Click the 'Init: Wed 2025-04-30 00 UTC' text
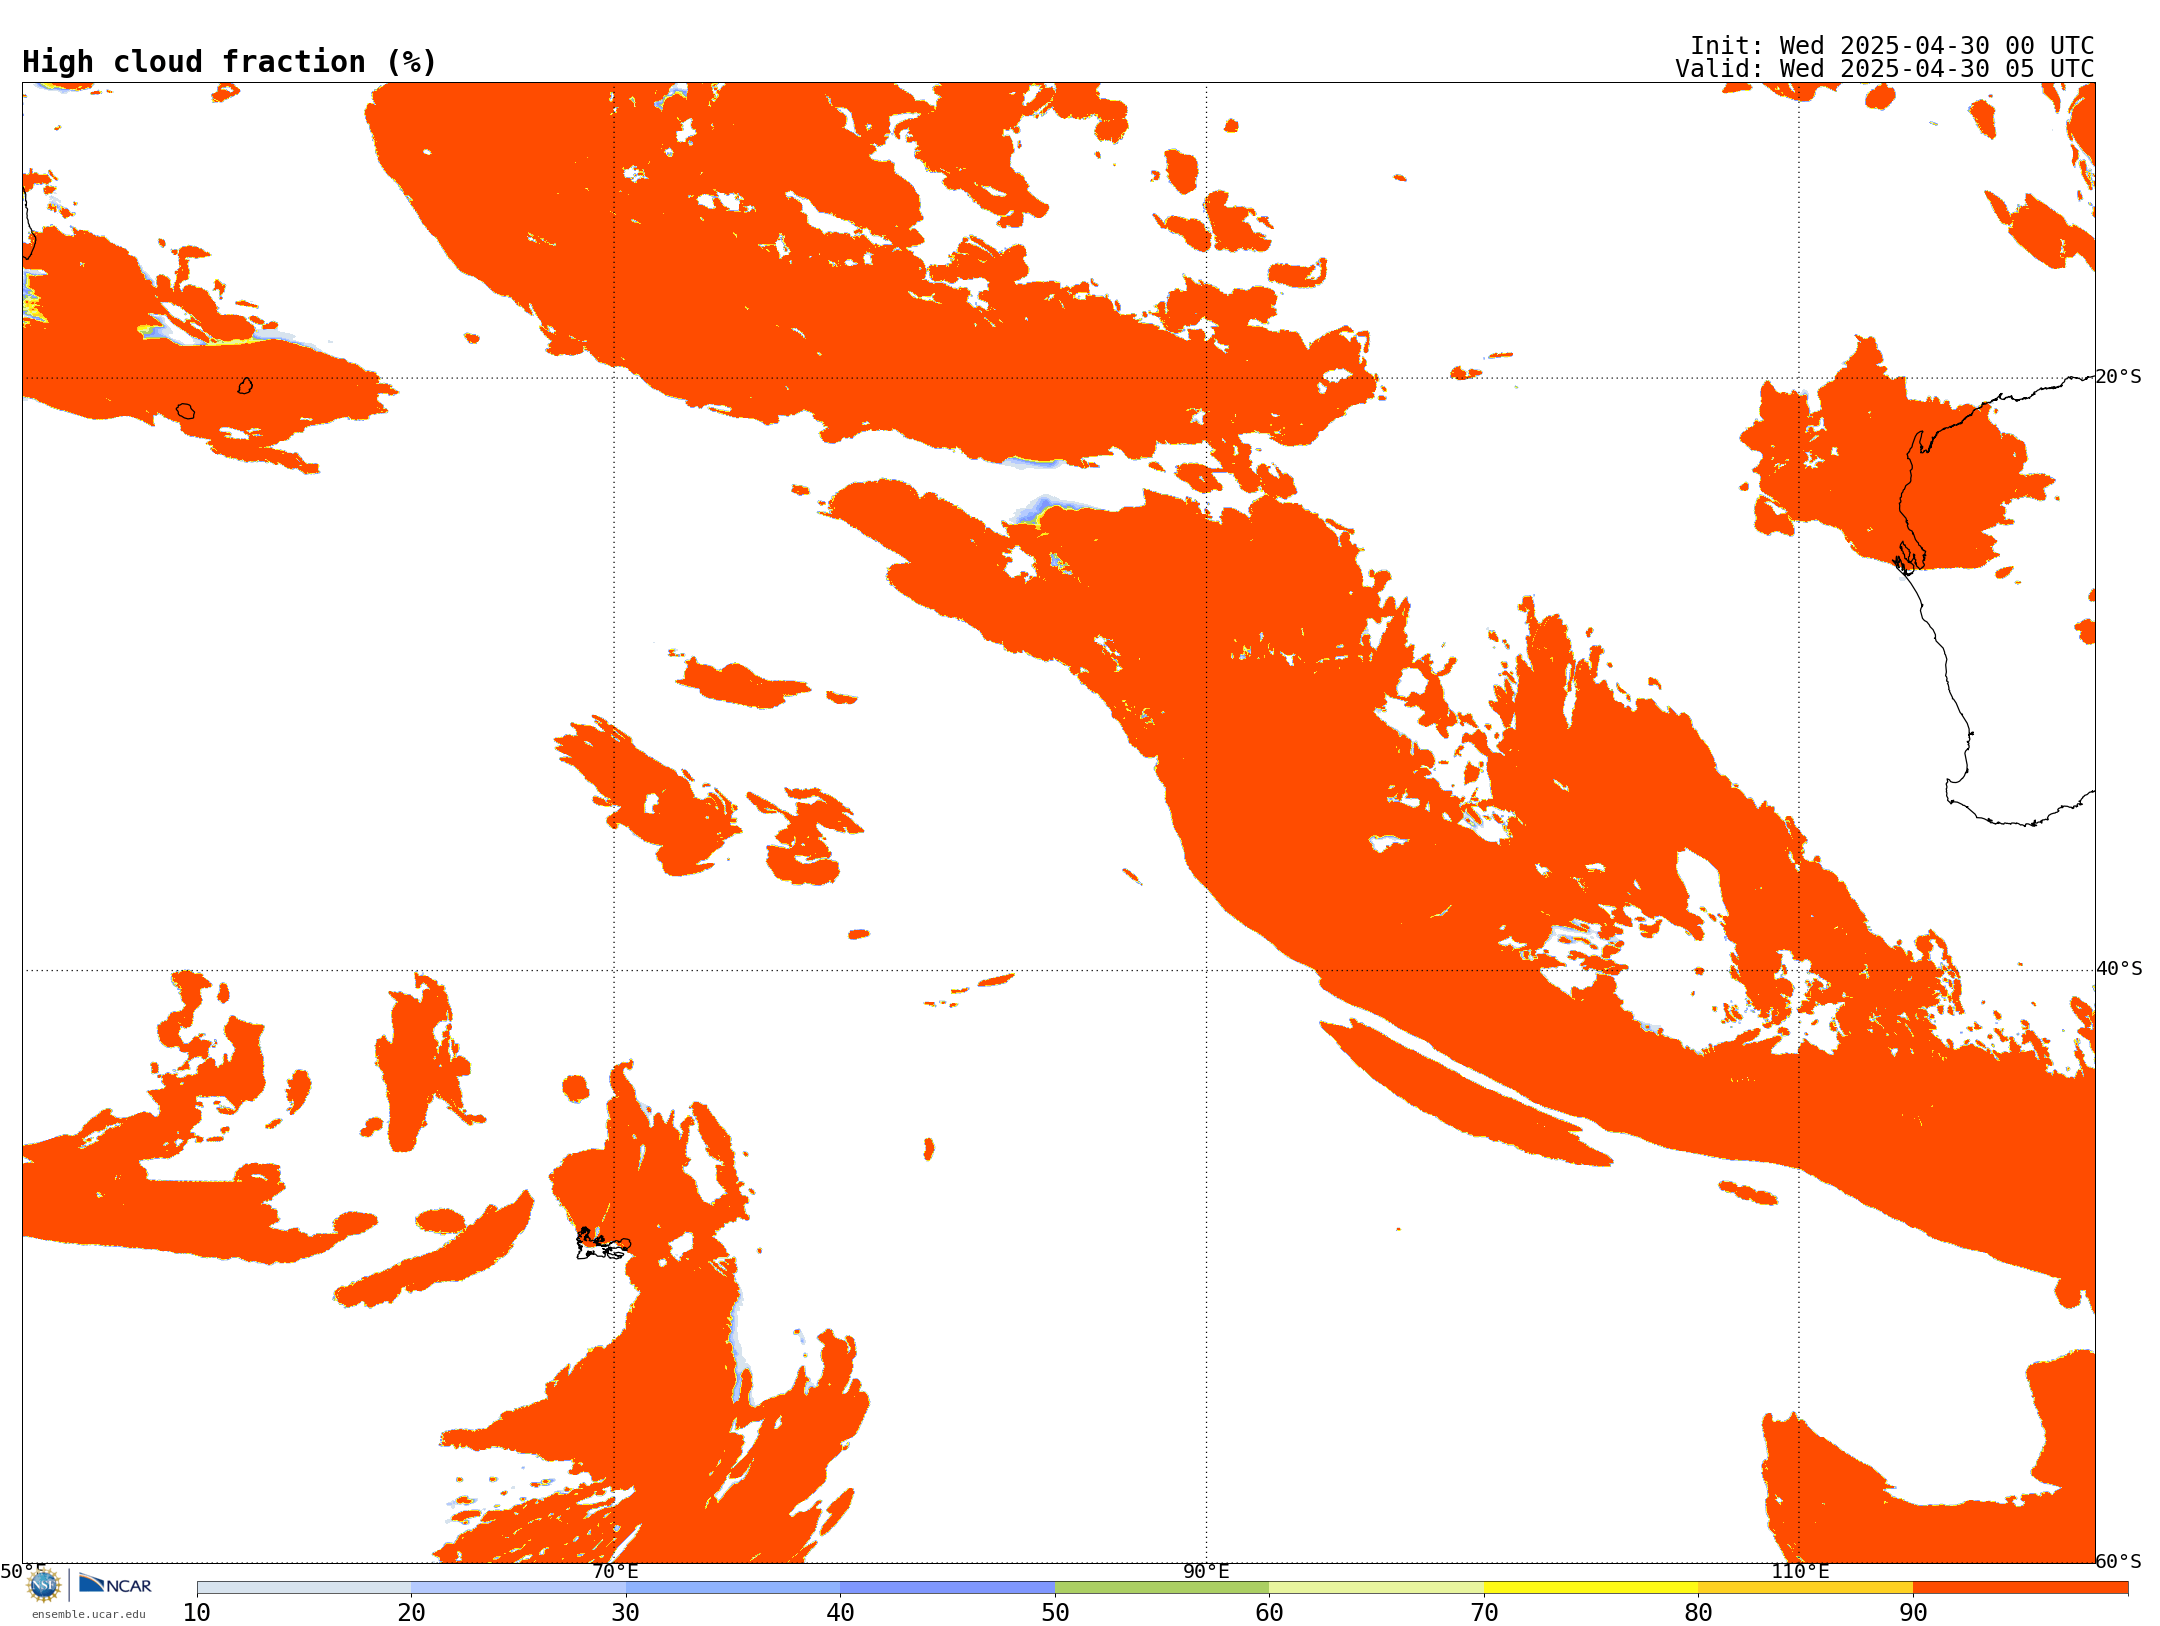Screen dimensions: 2160x1626 coord(1892,46)
